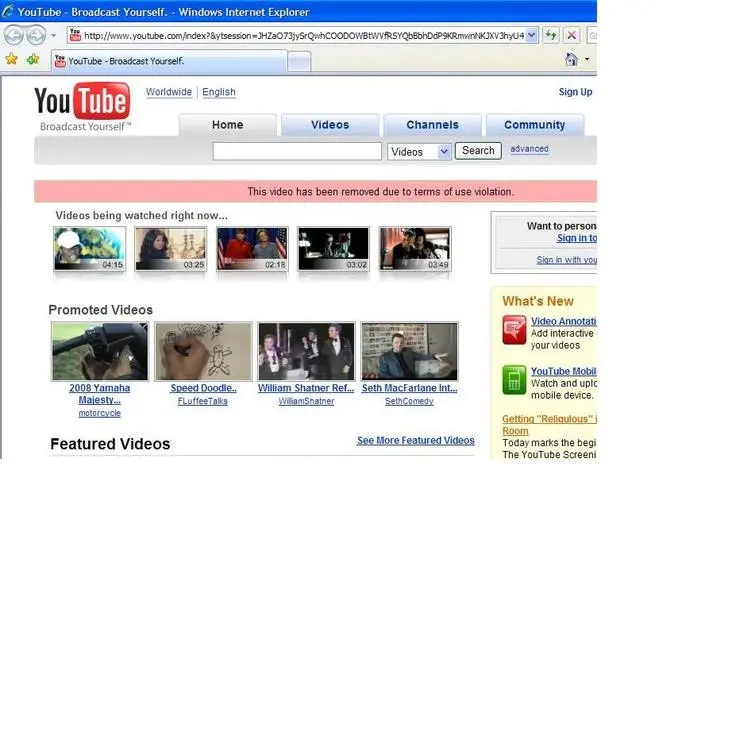
Task: Select the YouTube - Broadcast Yourself browser tab
Action: [x=169, y=61]
